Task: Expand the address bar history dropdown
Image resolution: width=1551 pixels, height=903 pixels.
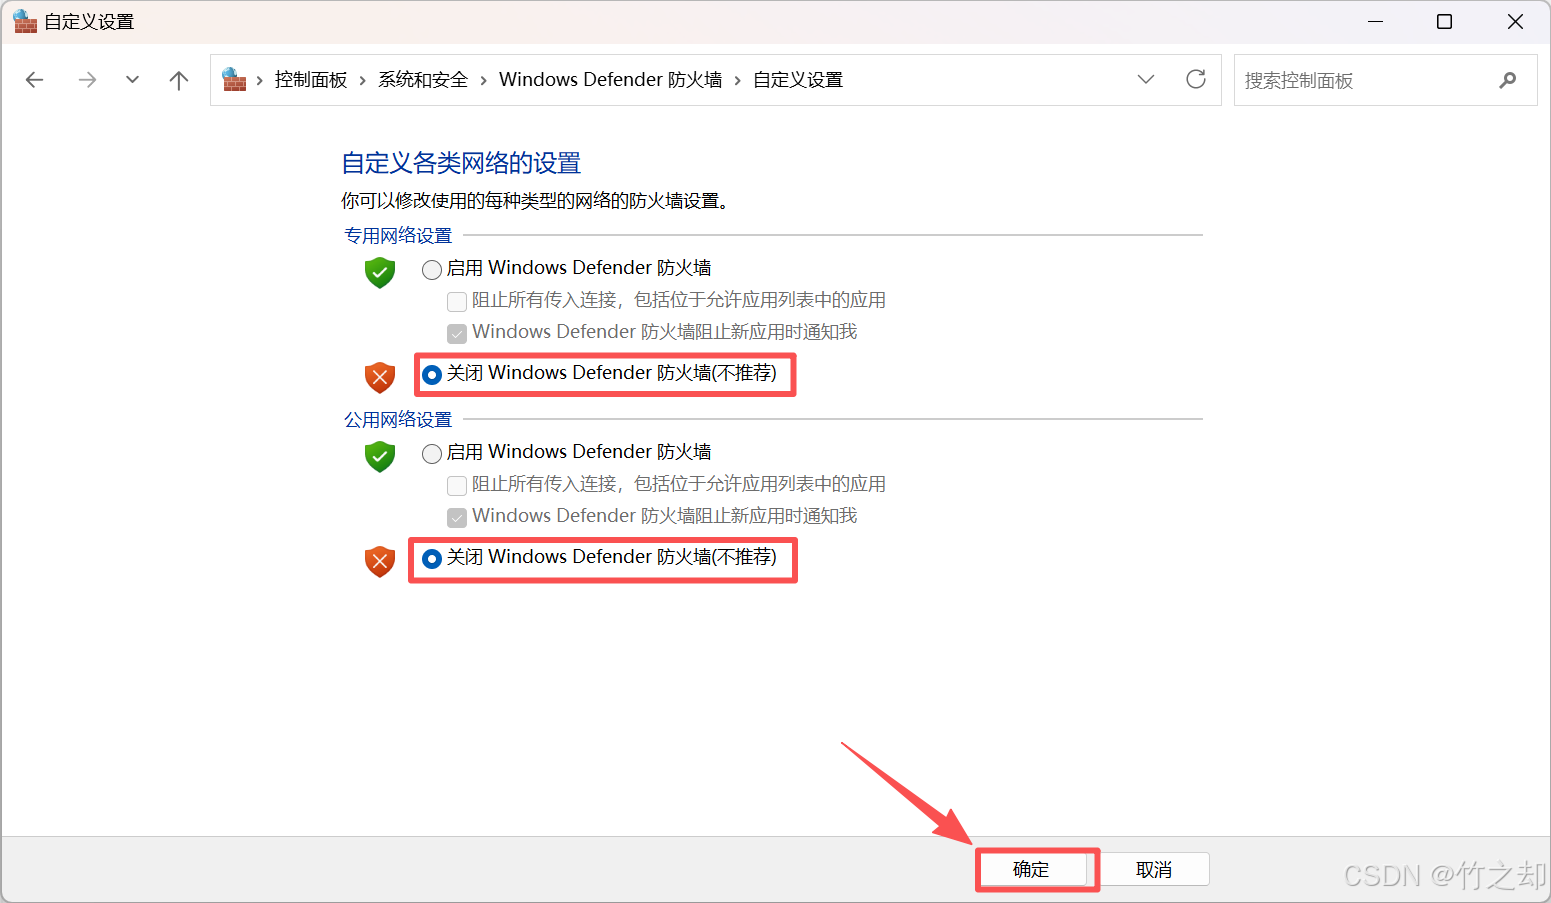Action: 1146,80
